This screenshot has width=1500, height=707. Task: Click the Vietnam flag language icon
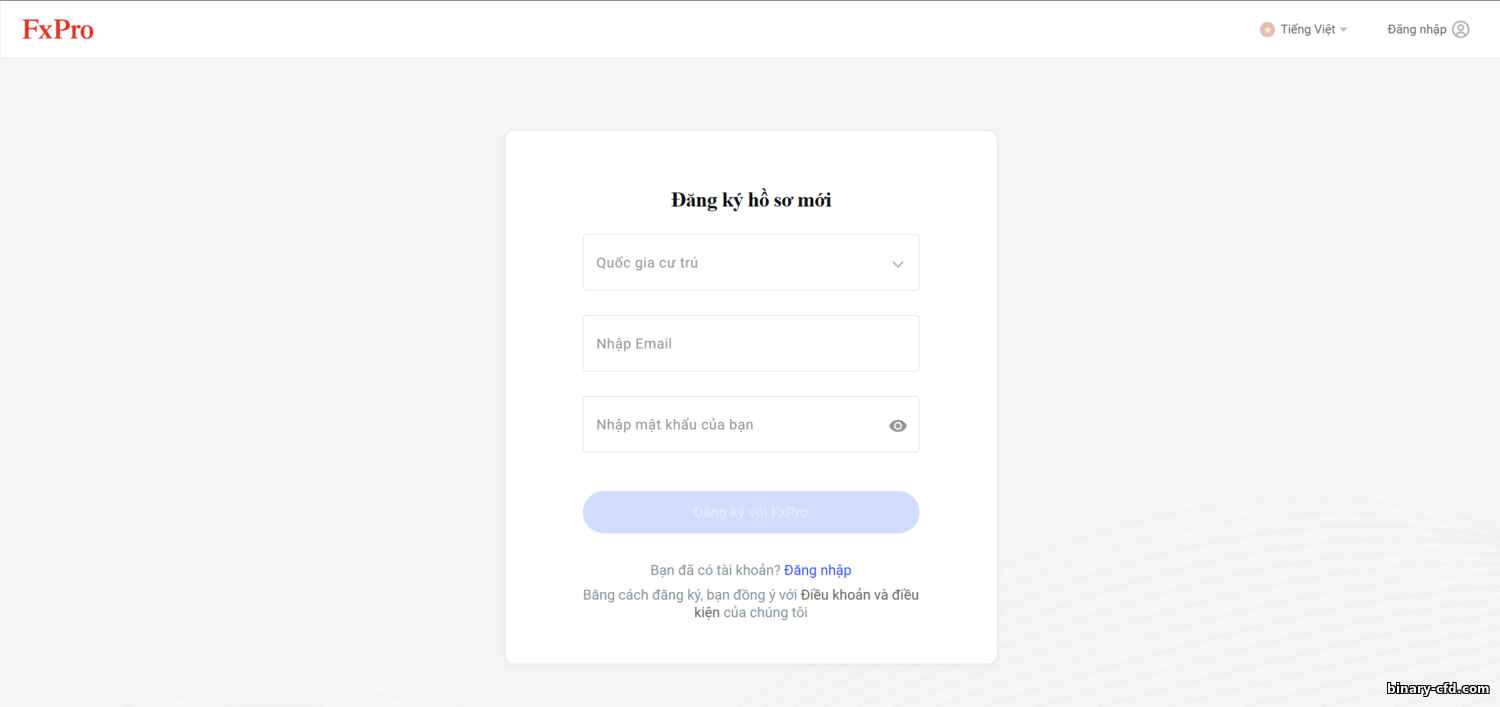coord(1267,30)
